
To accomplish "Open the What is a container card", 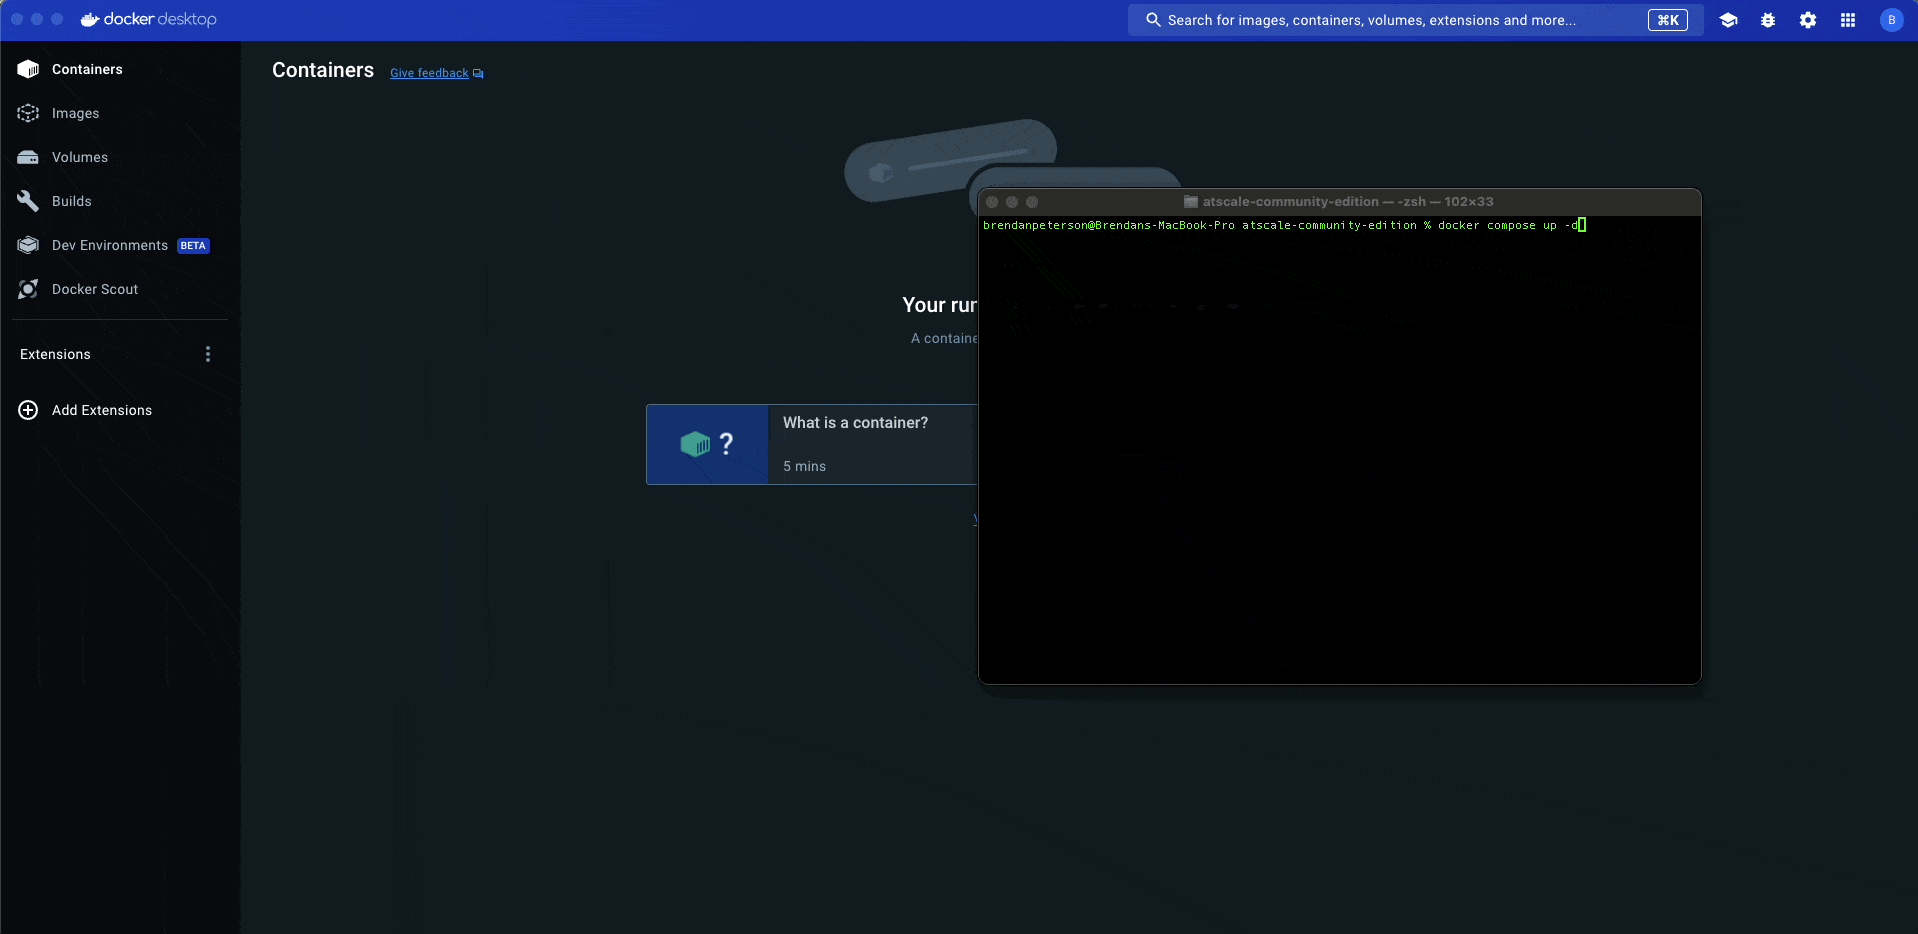I will [x=812, y=444].
